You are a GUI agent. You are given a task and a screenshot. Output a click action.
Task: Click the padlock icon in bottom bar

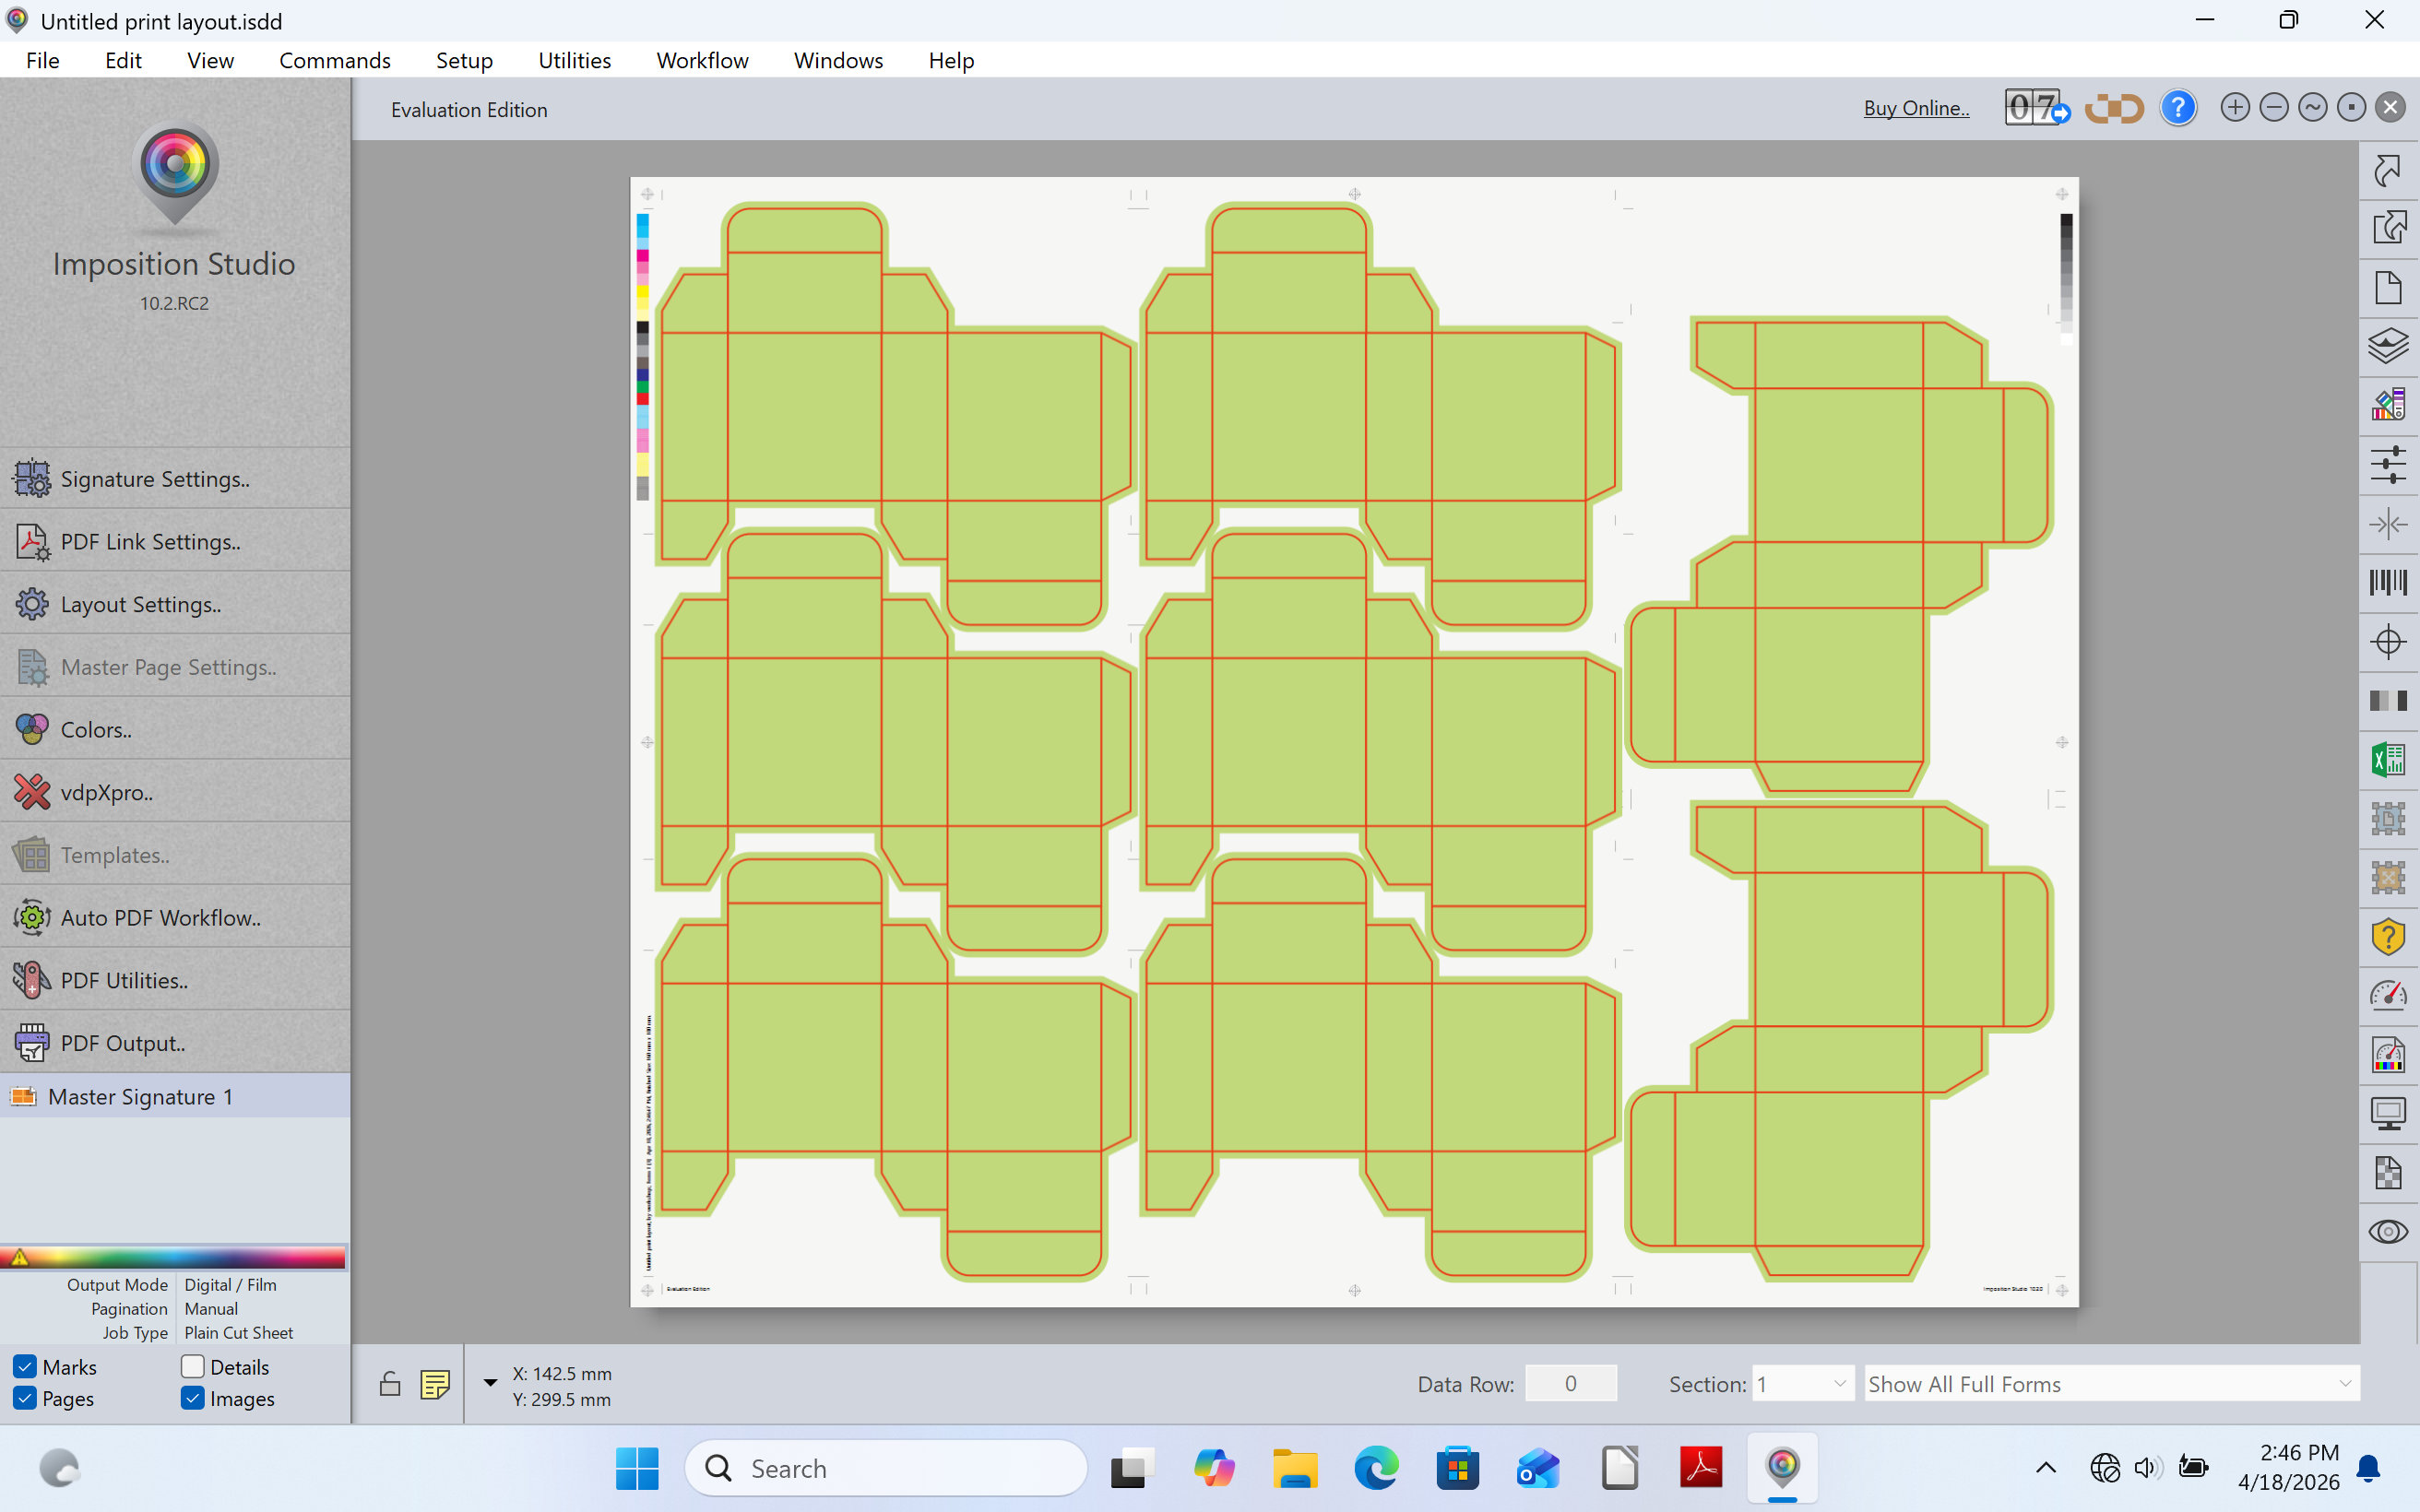coord(390,1384)
